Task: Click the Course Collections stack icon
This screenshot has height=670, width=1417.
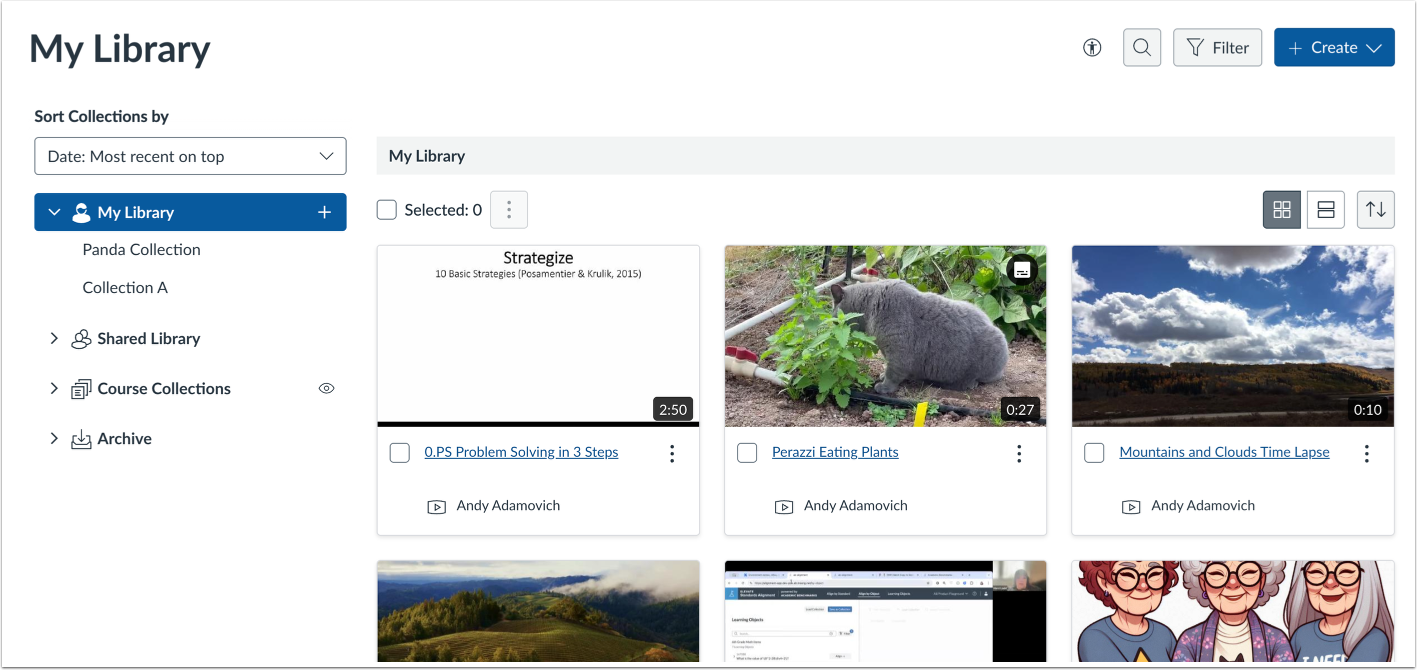Action: (81, 389)
